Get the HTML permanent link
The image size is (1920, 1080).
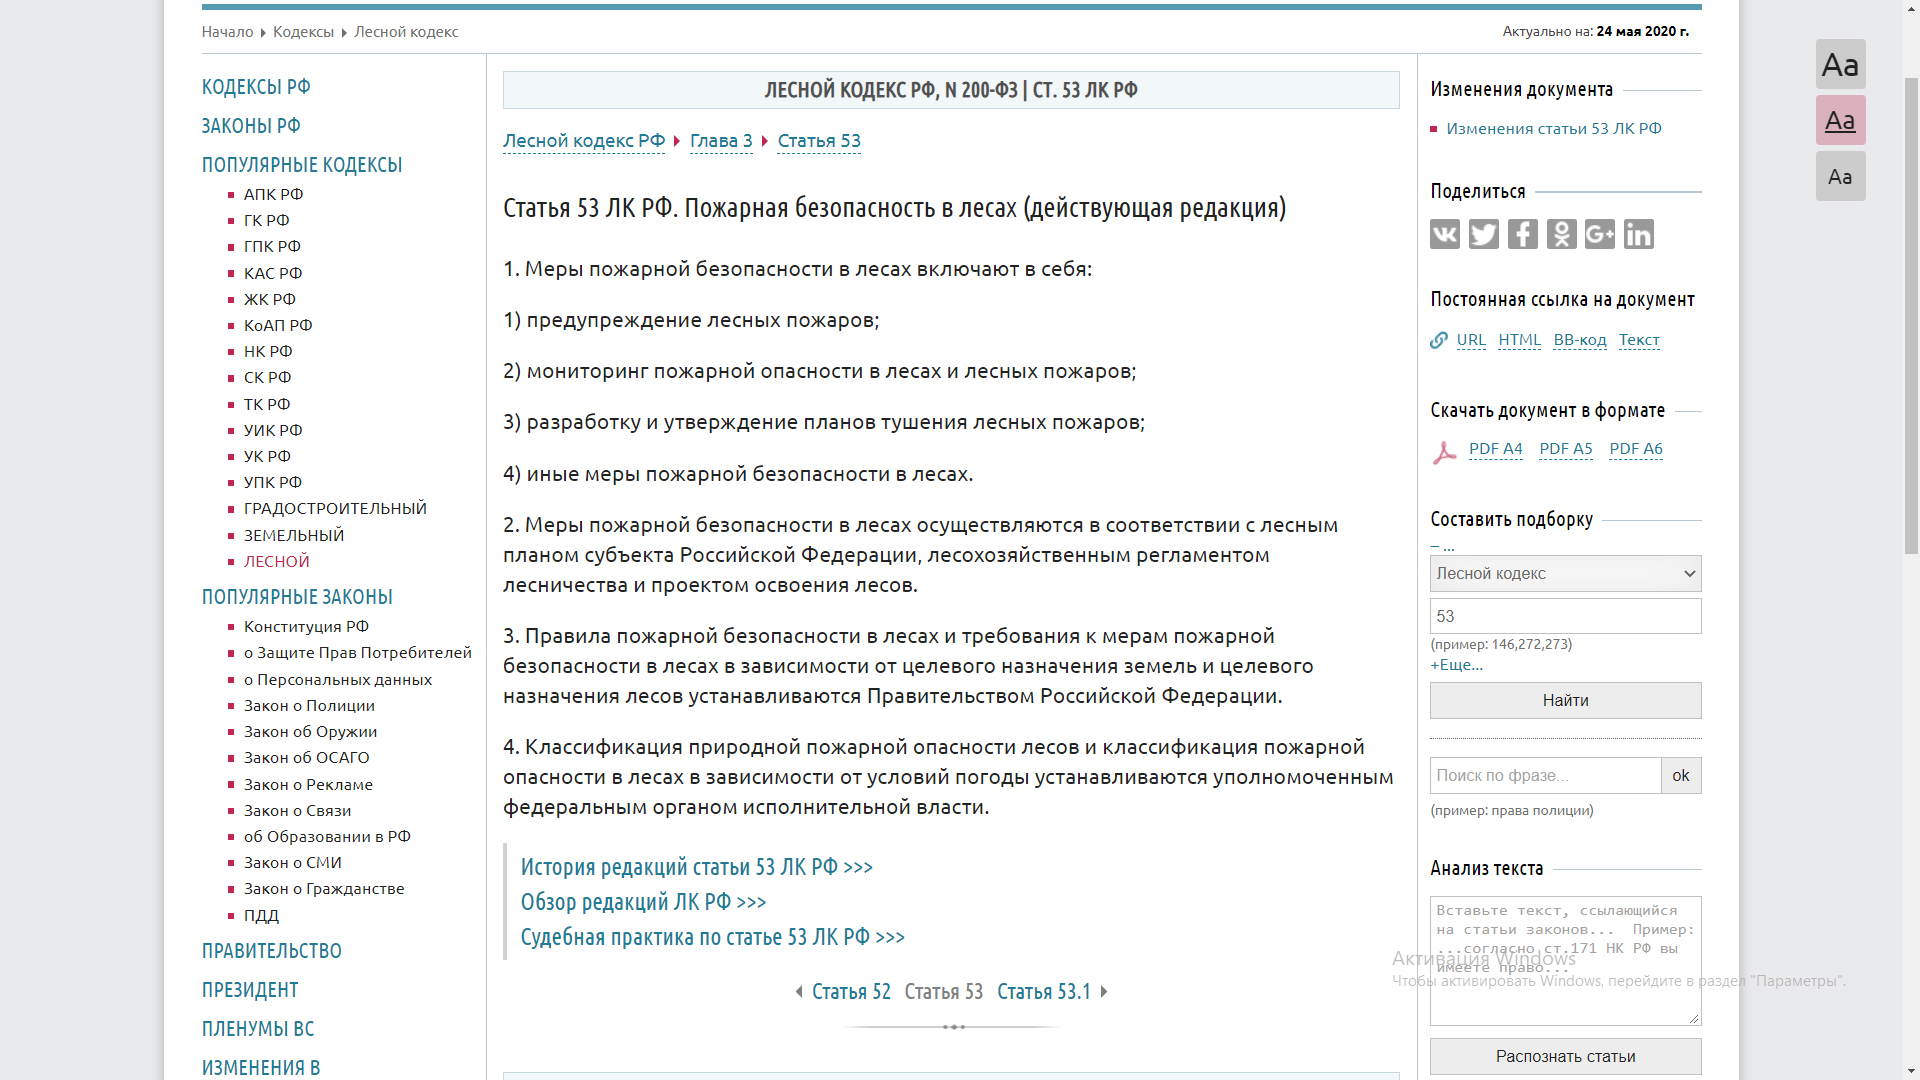coord(1519,340)
